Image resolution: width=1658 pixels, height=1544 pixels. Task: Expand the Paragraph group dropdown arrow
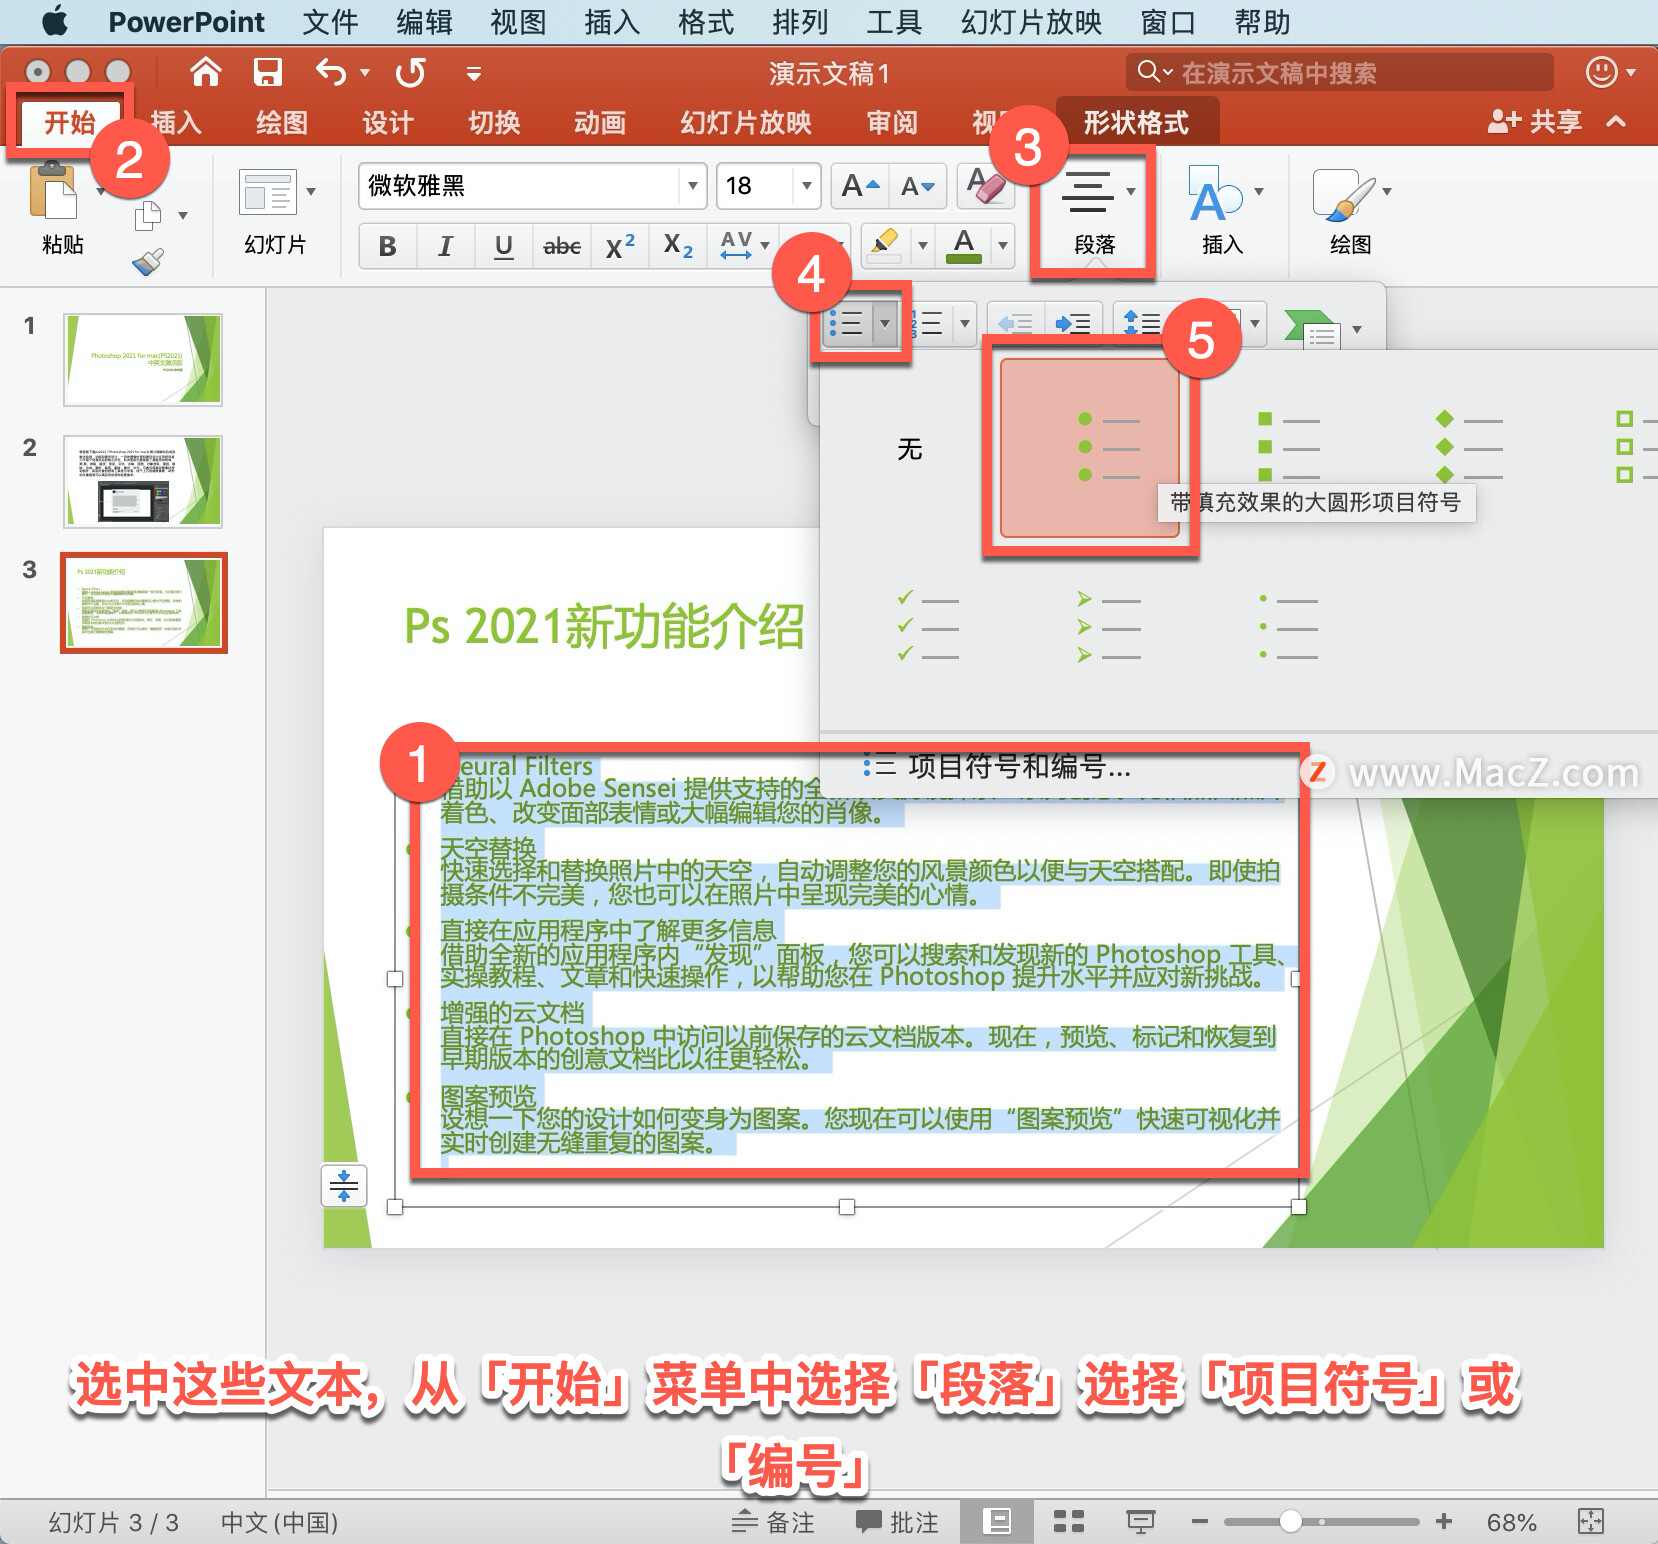click(1131, 191)
